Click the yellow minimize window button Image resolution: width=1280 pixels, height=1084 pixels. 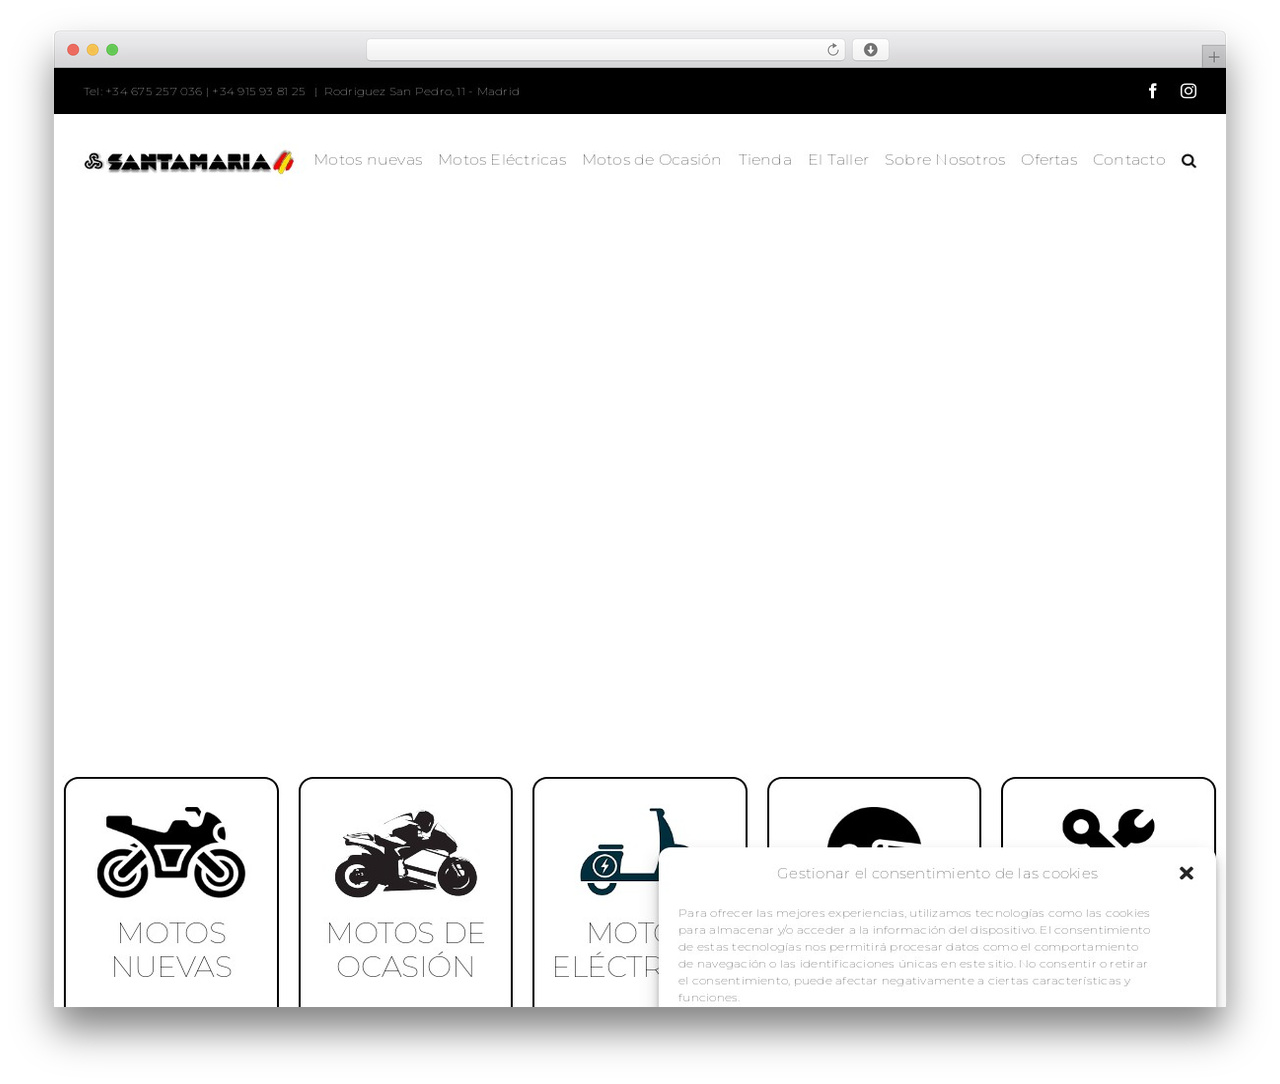pos(93,50)
